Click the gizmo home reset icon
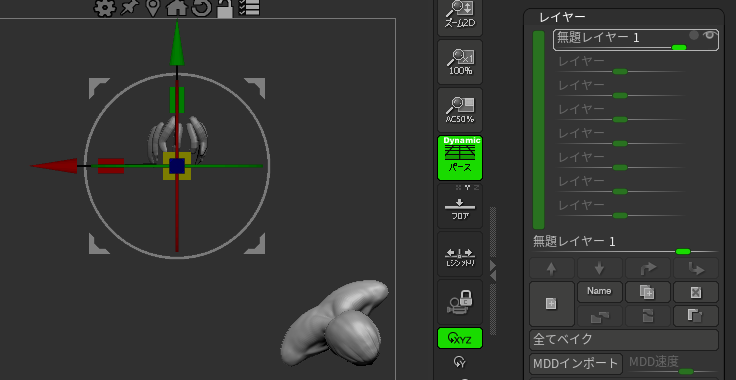The width and height of the screenshot is (736, 380). 176,8
